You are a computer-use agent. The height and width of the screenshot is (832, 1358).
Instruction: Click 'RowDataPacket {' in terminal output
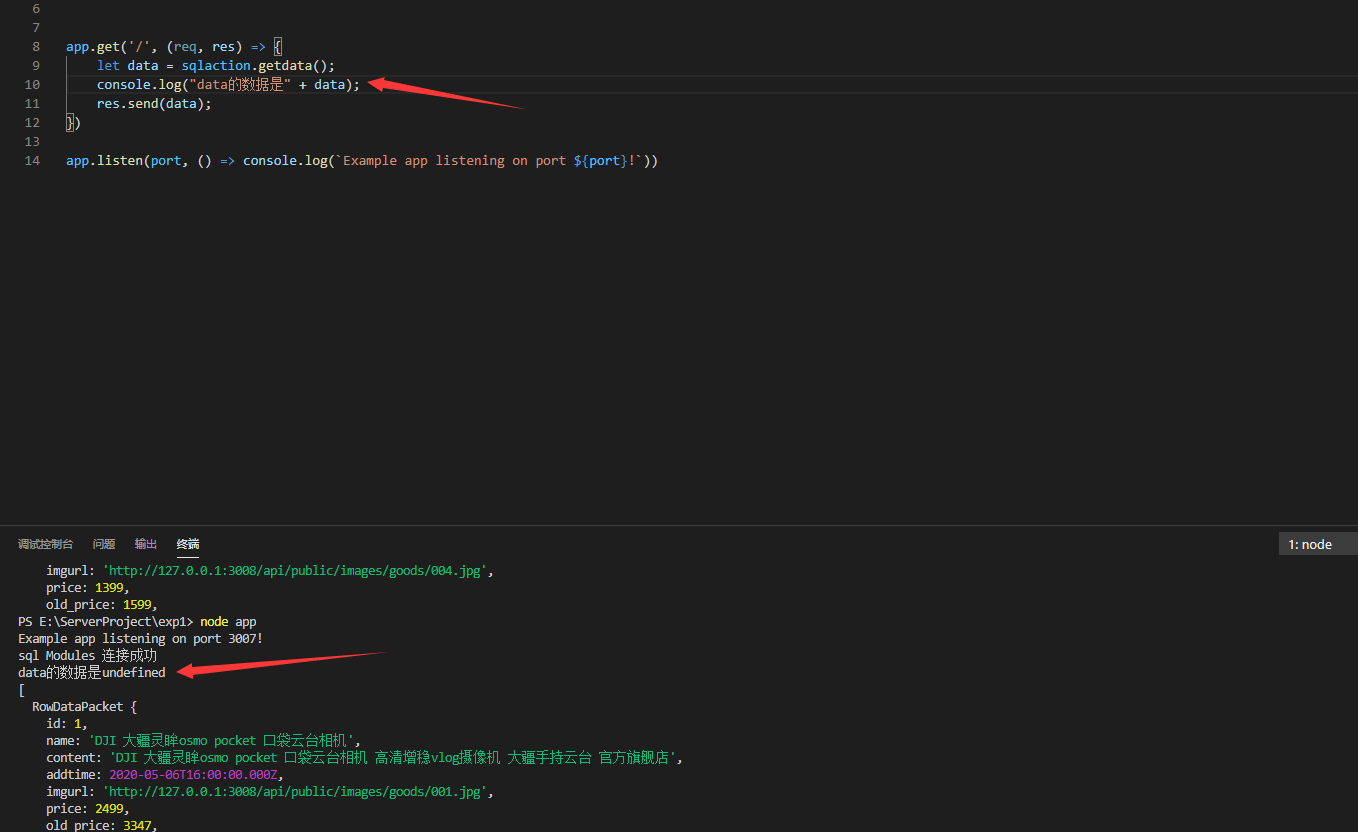pyautogui.click(x=84, y=707)
